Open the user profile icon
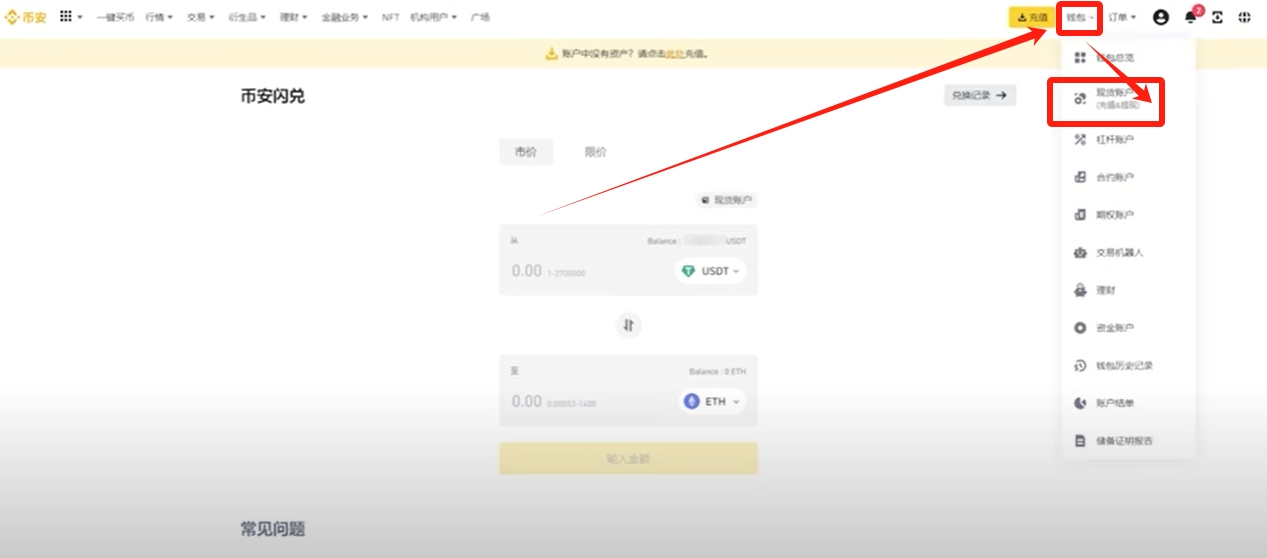 (1161, 17)
